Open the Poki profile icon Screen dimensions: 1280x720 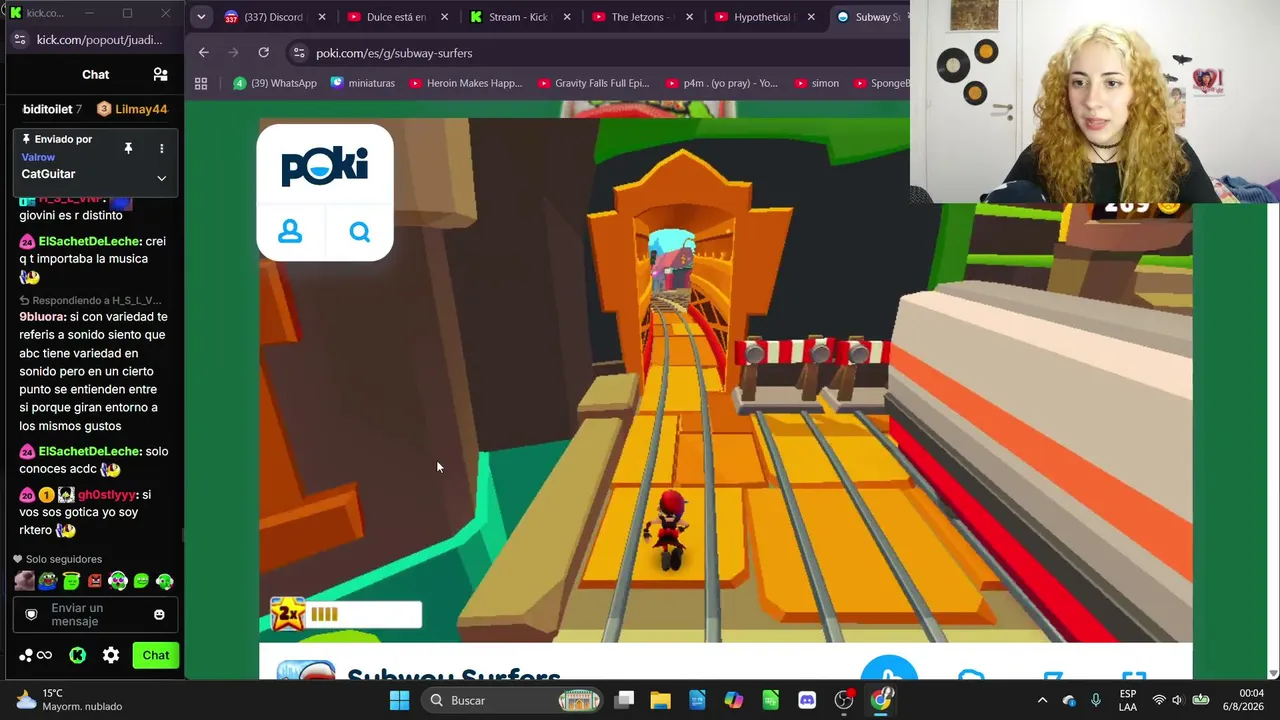point(290,232)
